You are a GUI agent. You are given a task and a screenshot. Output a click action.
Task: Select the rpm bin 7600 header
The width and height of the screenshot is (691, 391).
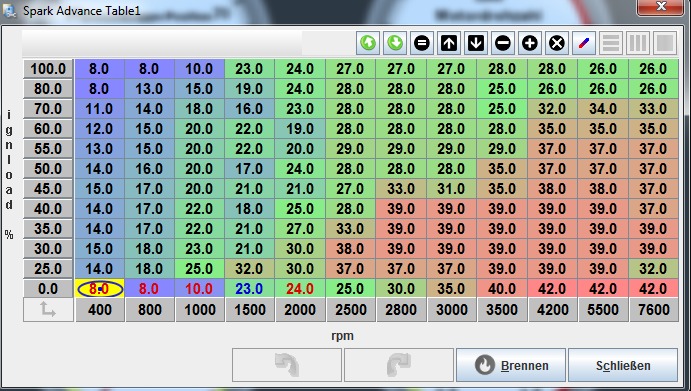click(654, 309)
